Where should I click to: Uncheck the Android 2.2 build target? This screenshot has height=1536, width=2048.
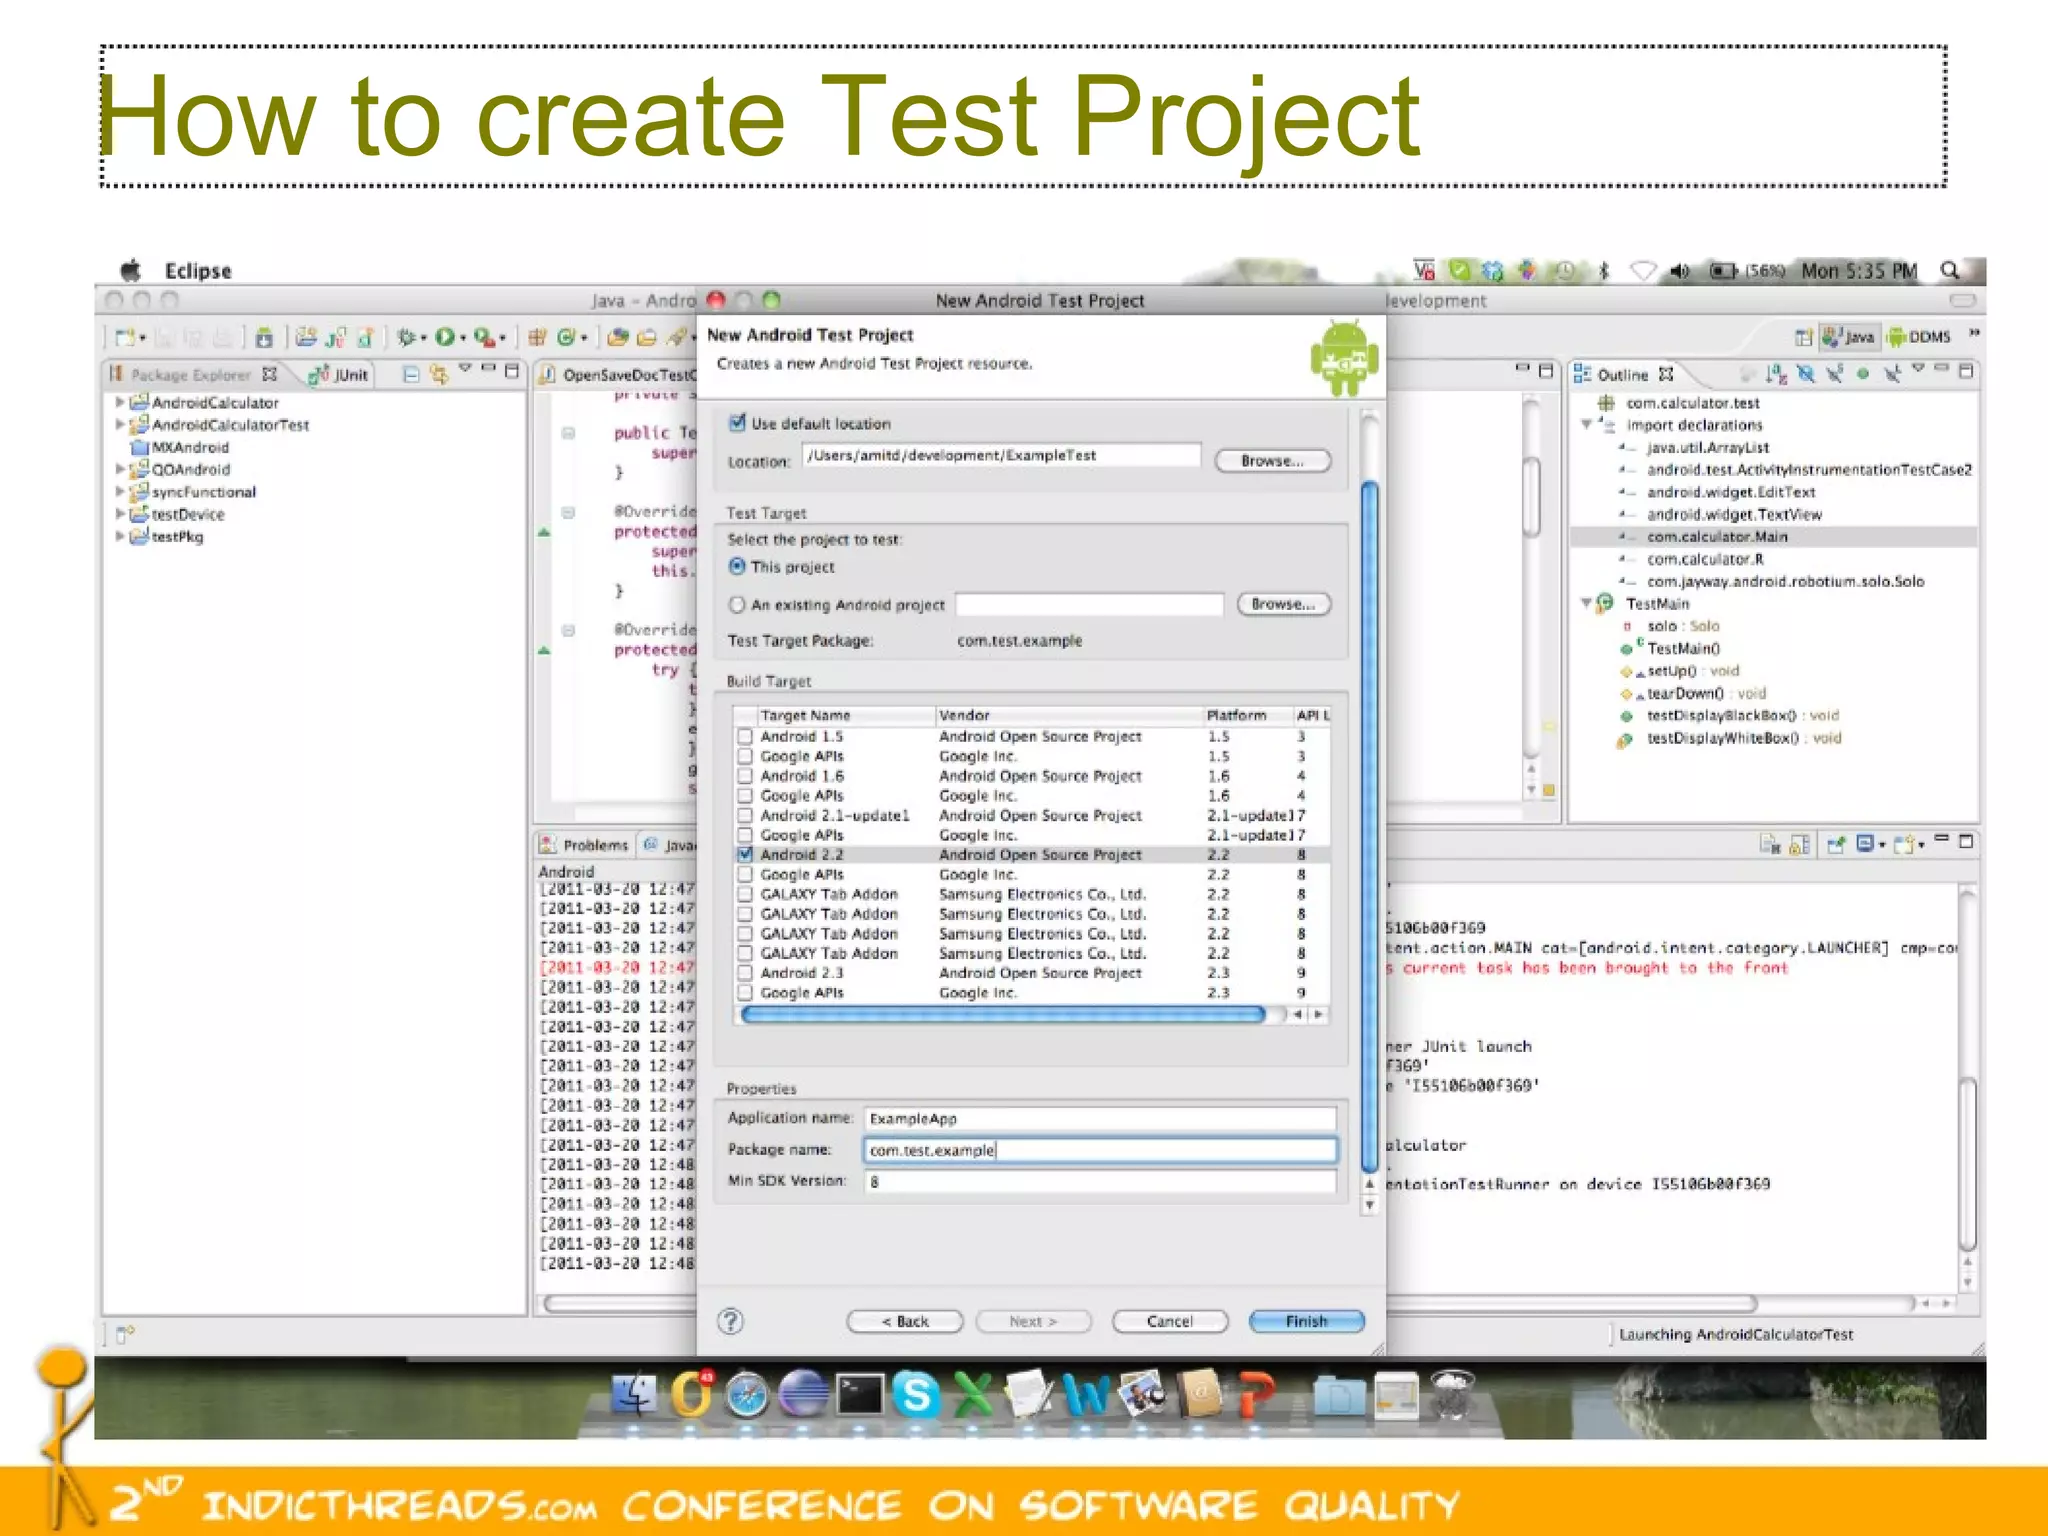click(745, 855)
